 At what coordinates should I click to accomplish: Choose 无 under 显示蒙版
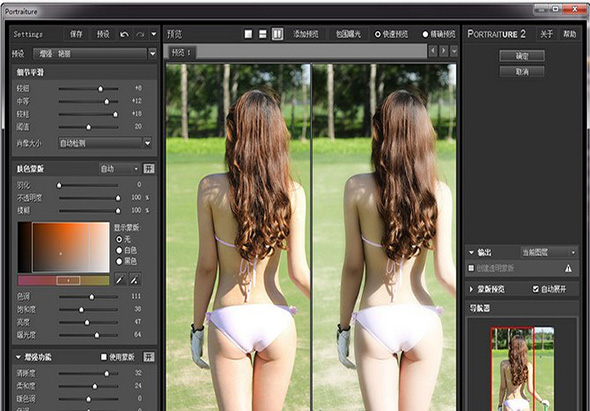(119, 239)
